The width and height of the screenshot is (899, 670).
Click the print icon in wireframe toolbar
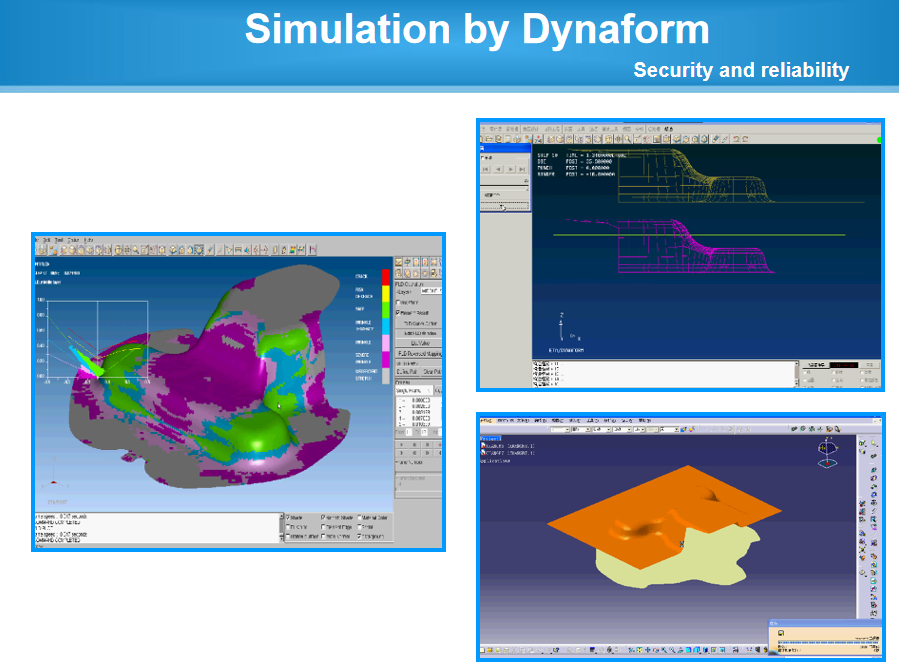(x=517, y=139)
